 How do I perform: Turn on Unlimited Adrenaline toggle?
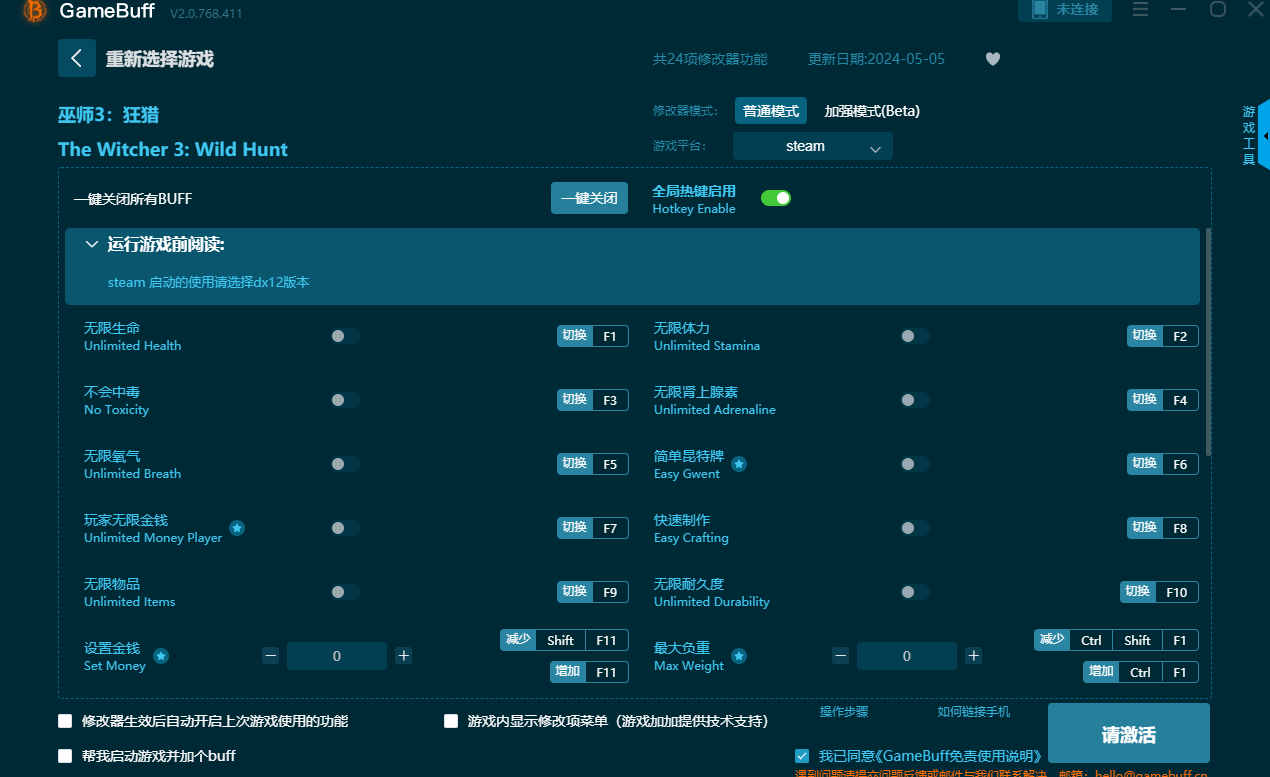click(914, 400)
